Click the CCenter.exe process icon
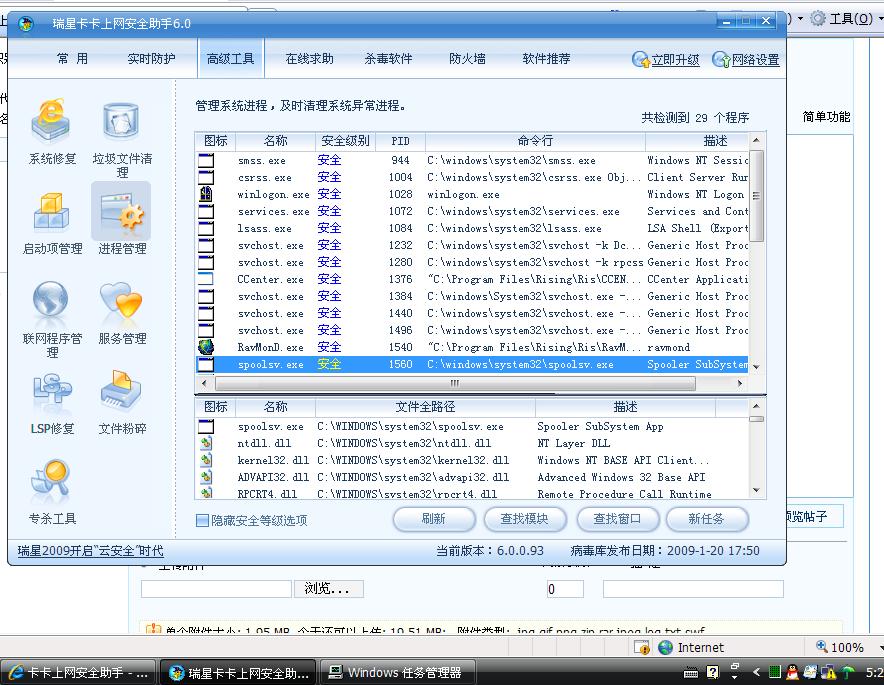The width and height of the screenshot is (884, 685). click(206, 279)
